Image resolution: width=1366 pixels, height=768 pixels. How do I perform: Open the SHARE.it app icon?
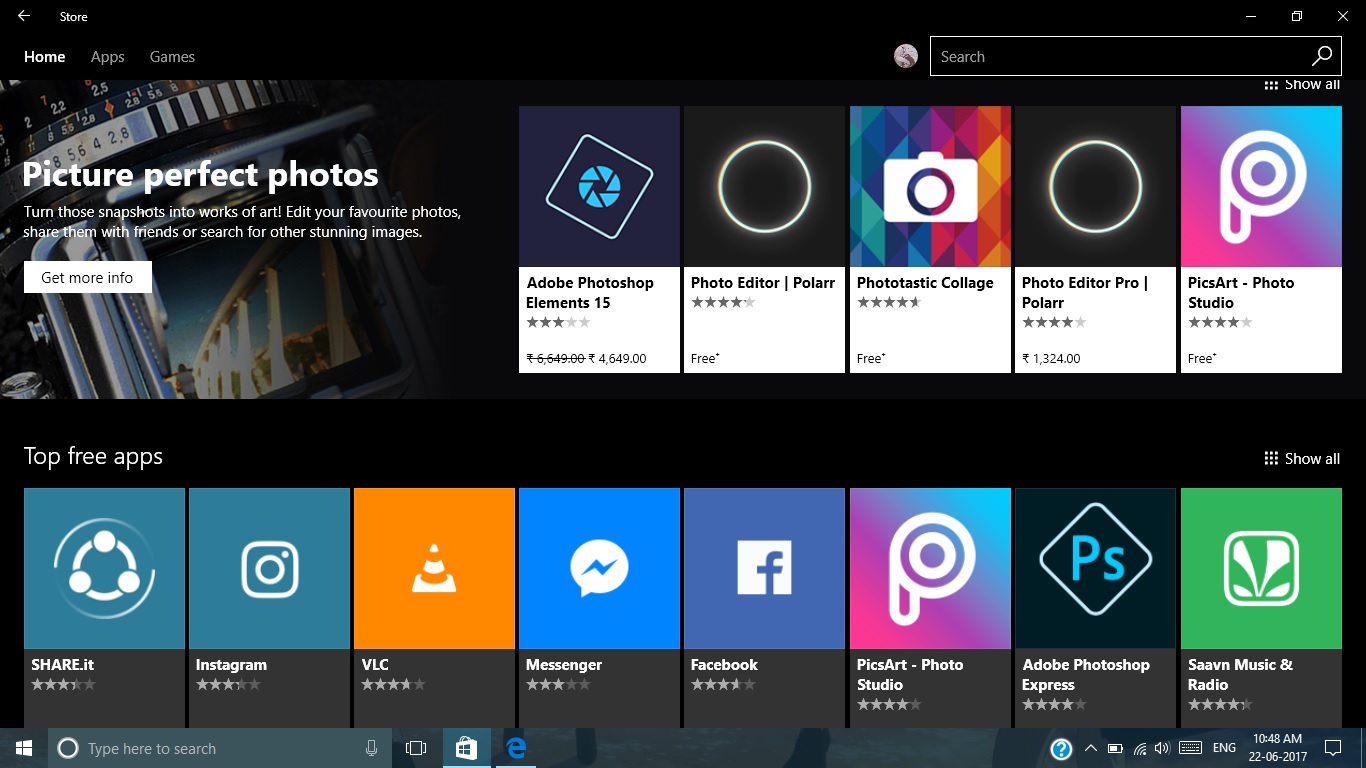[x=104, y=568]
